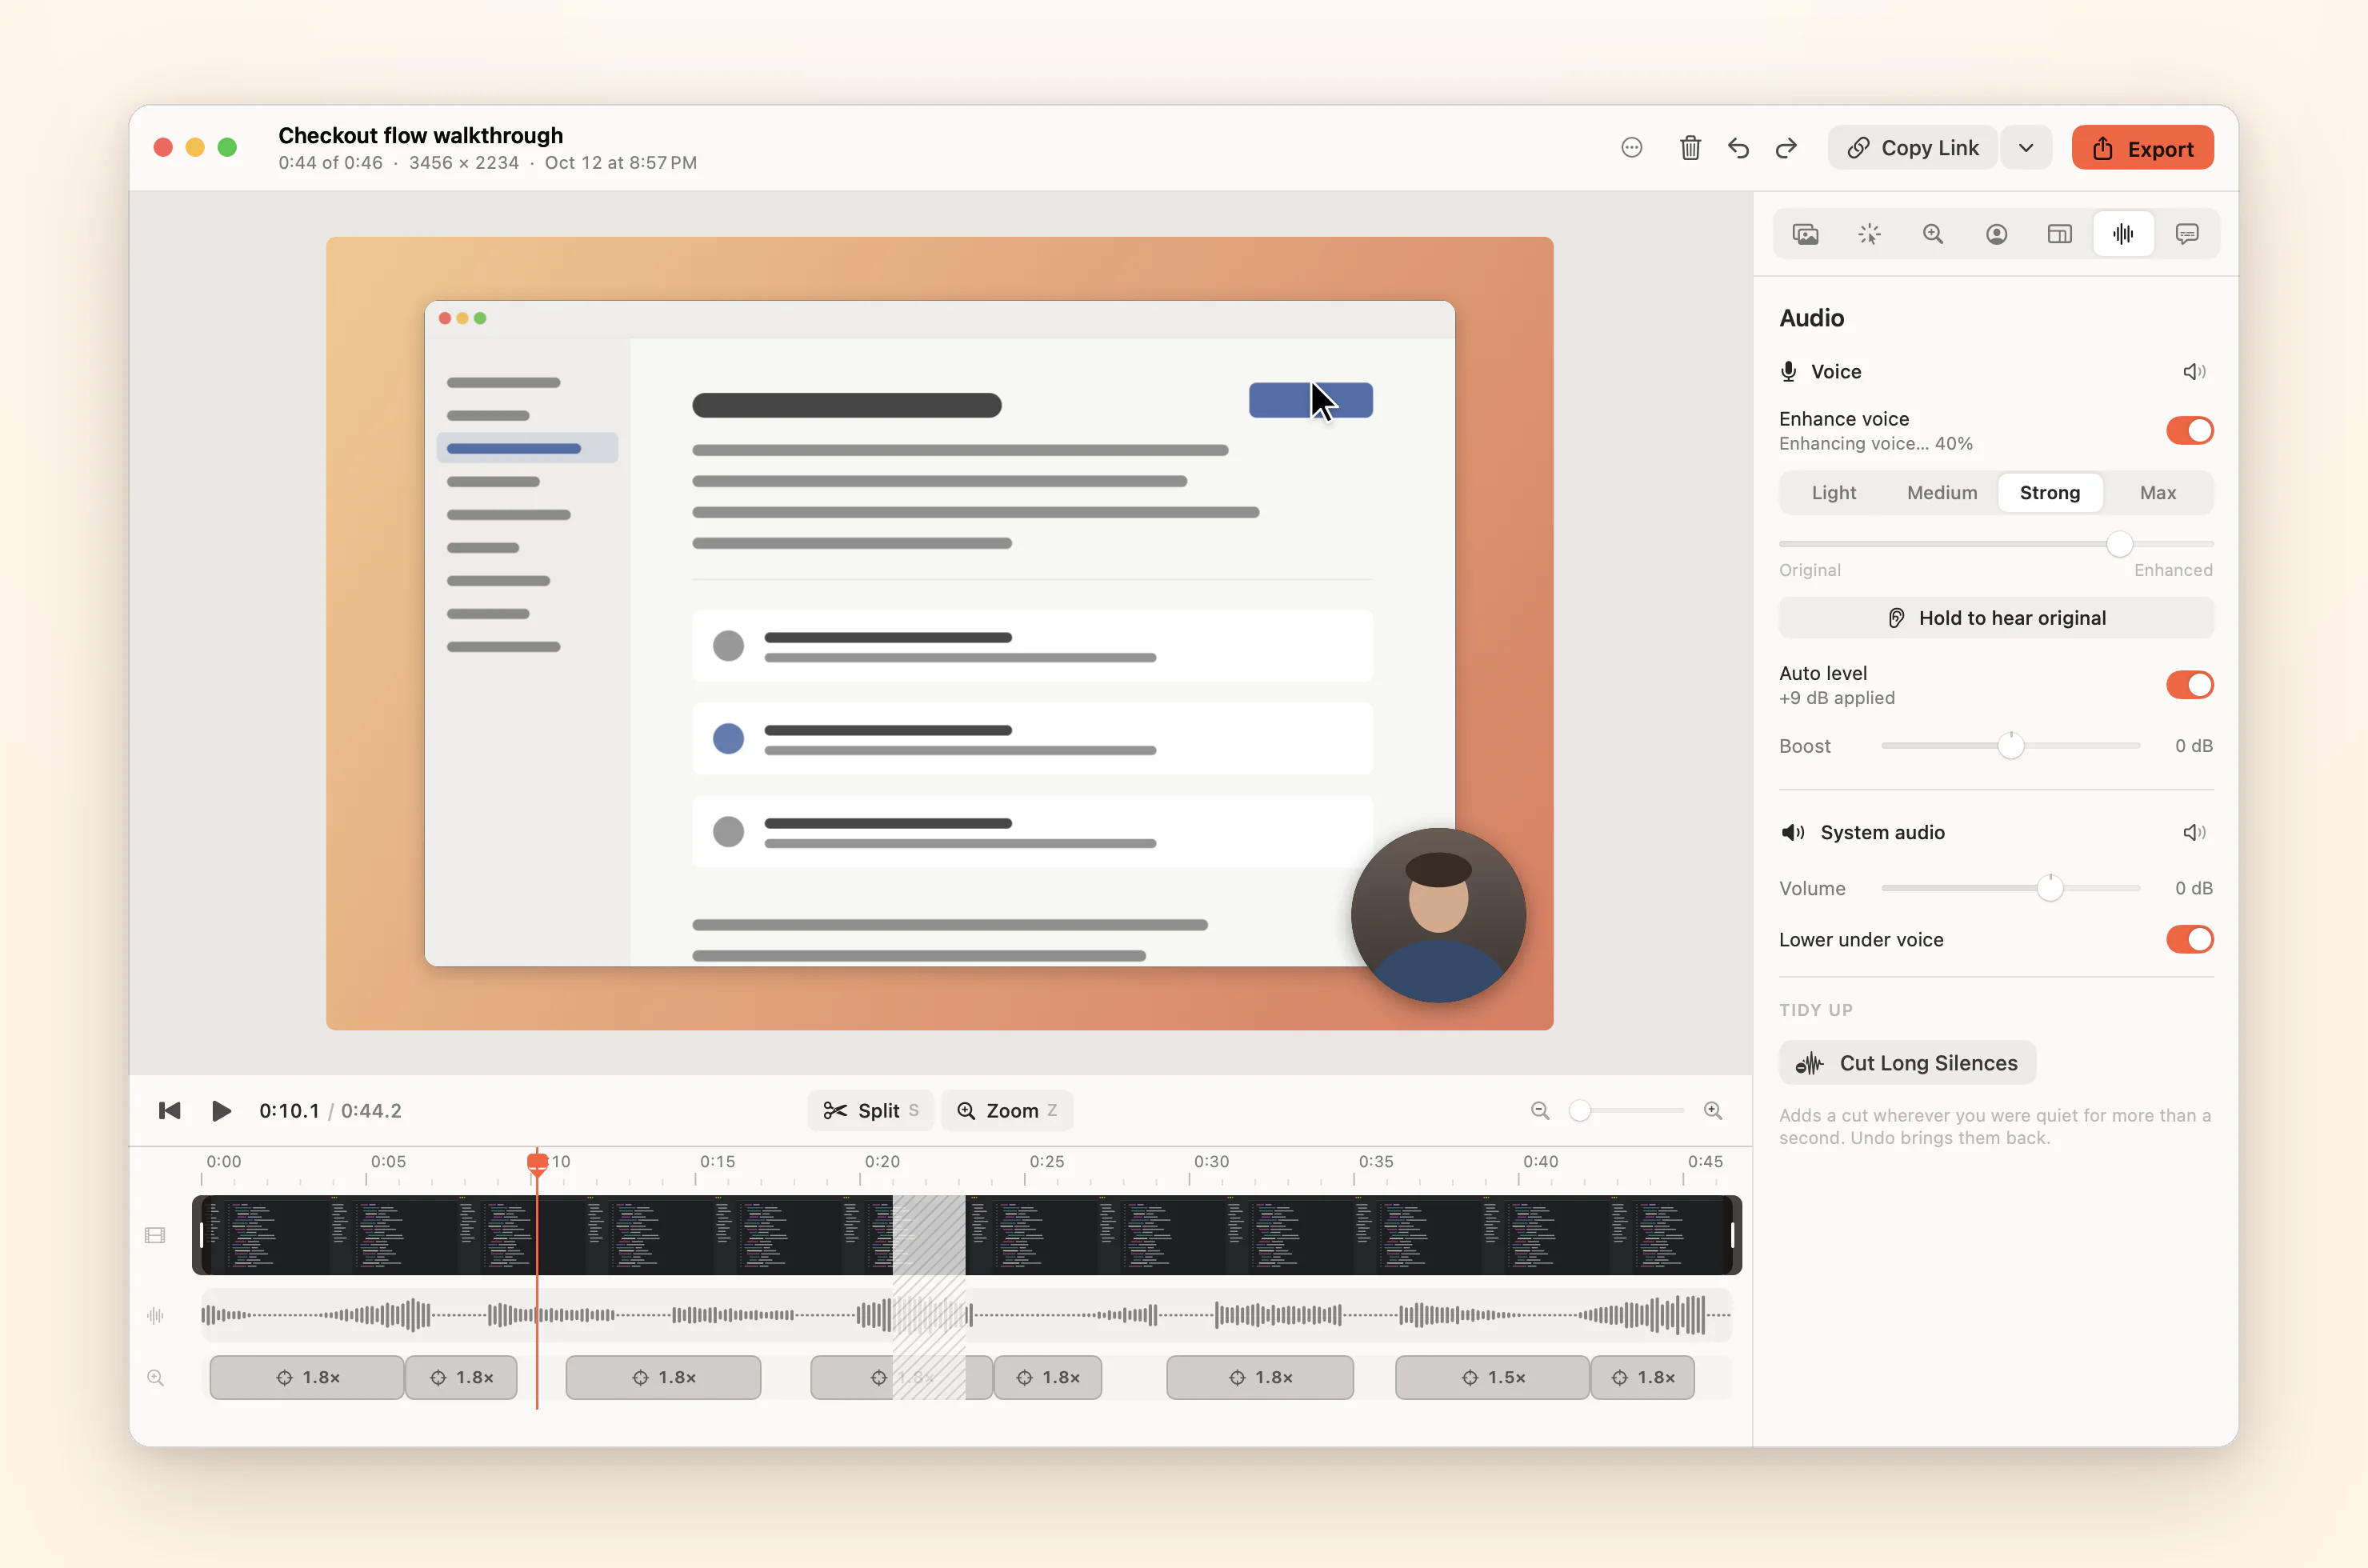2368x1568 pixels.
Task: Adjust the Original to Enhanced slider handle
Action: 2119,544
